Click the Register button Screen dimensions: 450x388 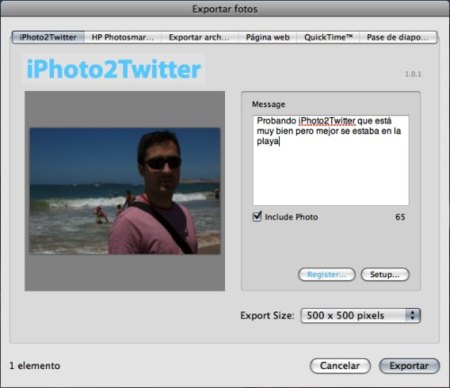coord(327,275)
